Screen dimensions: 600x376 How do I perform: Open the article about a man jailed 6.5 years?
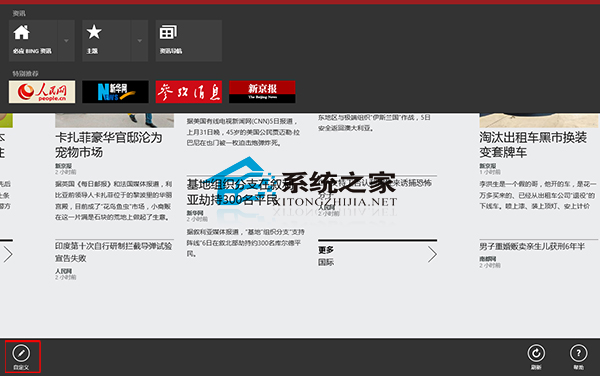point(532,246)
